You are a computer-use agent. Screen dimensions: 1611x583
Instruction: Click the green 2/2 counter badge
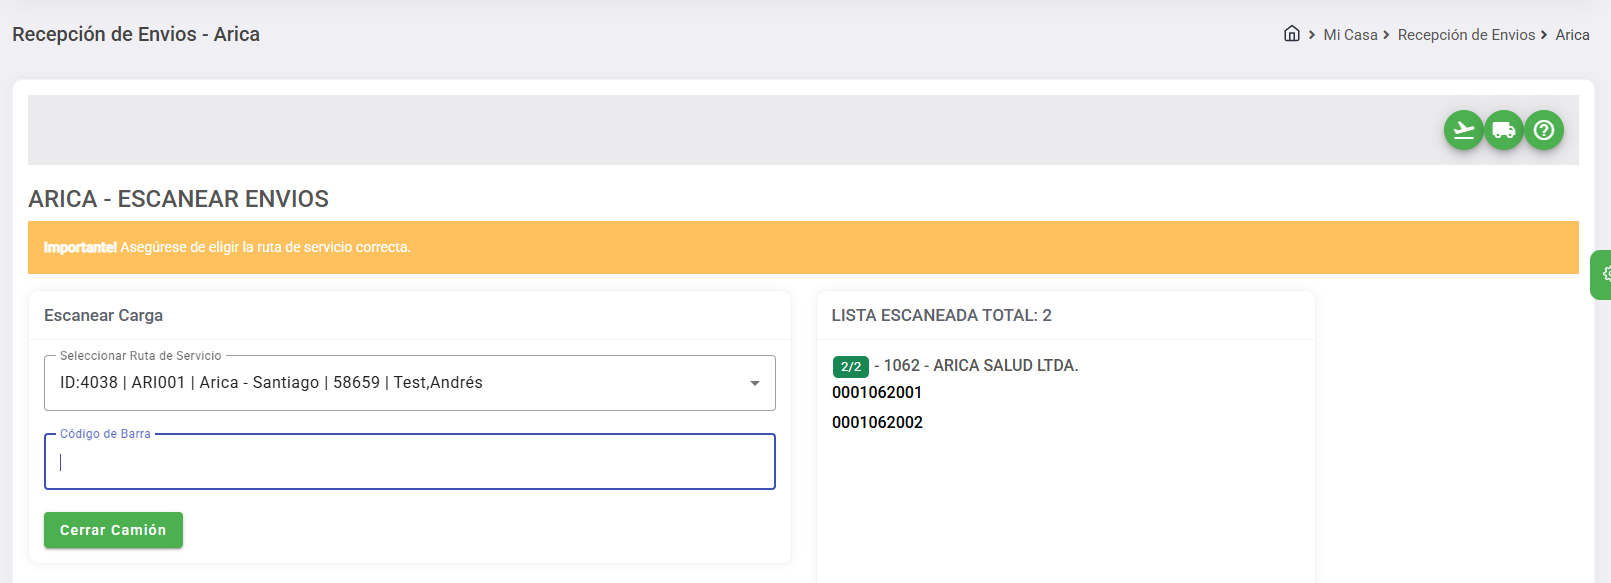[850, 365]
